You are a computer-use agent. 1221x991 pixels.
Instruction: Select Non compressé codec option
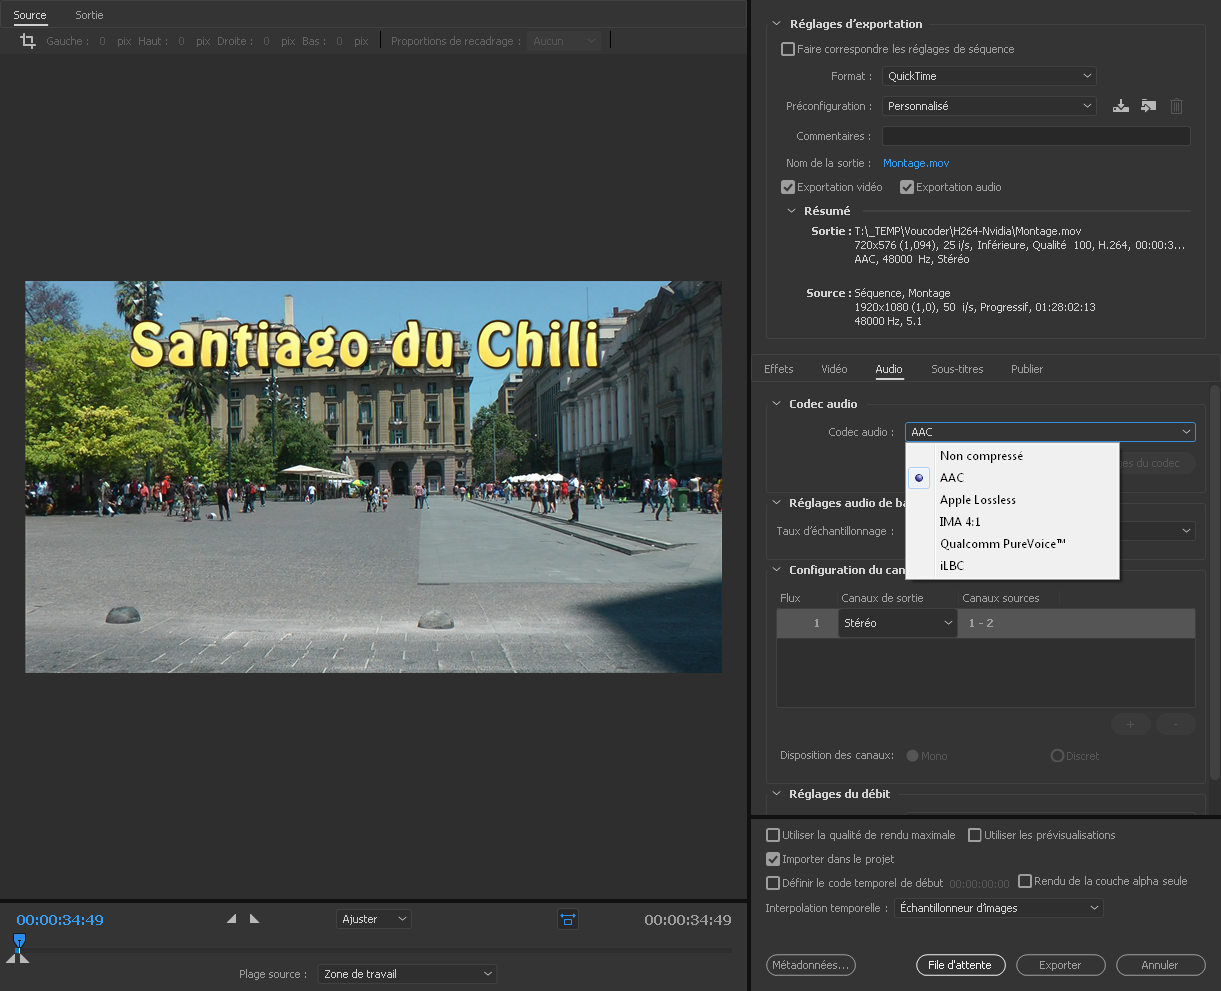click(981, 456)
